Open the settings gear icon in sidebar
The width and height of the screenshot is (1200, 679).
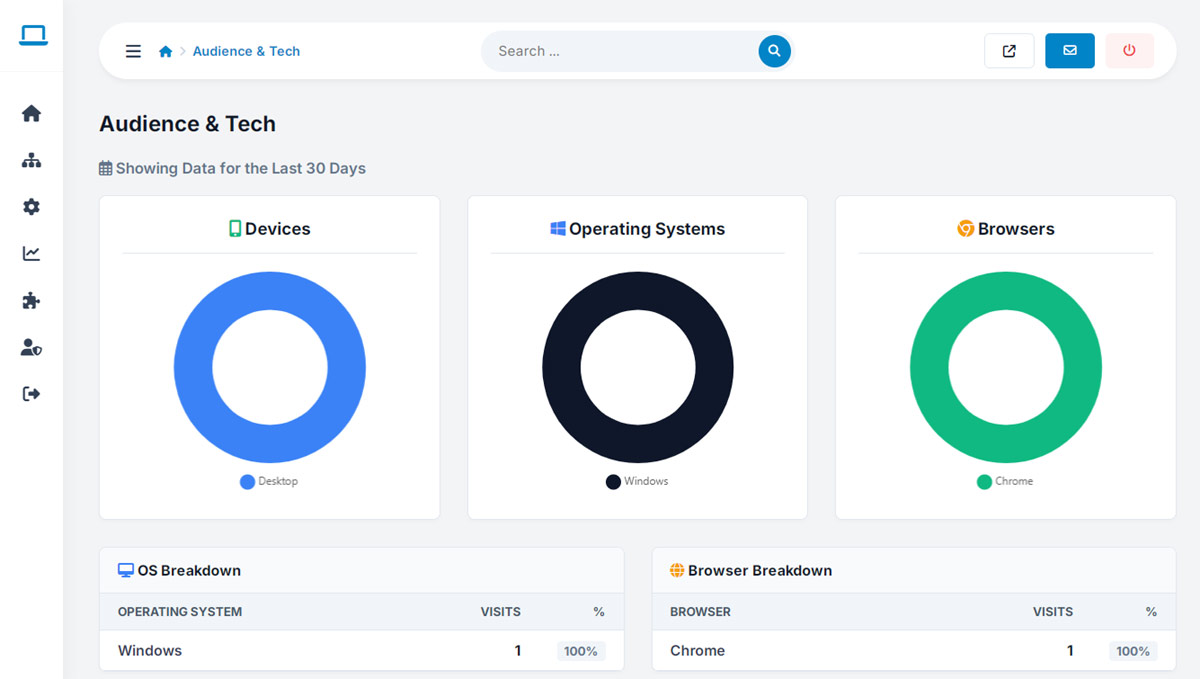[x=31, y=207]
